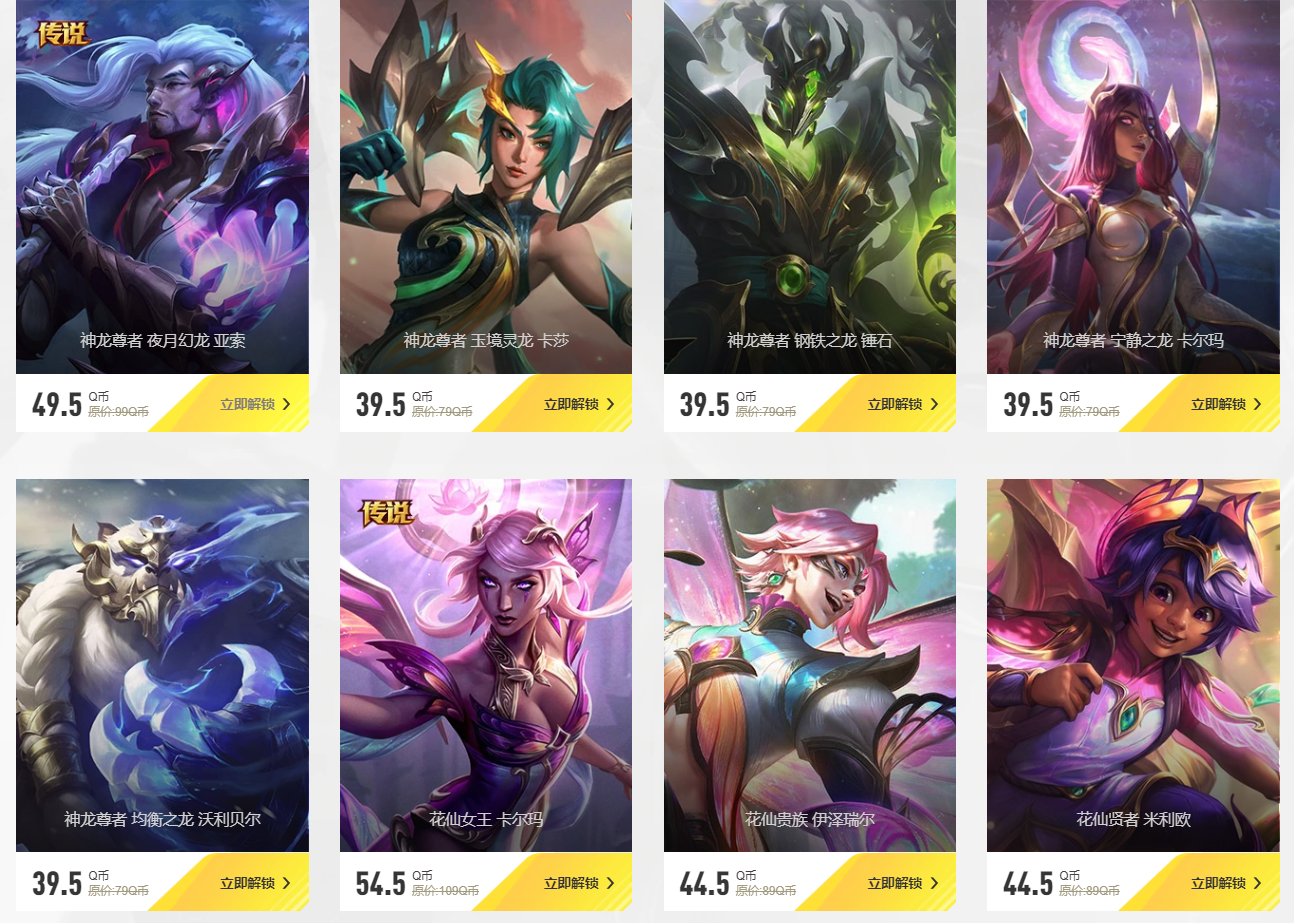Open the 夜月幻龙 亚索 skin artwork

point(162,187)
